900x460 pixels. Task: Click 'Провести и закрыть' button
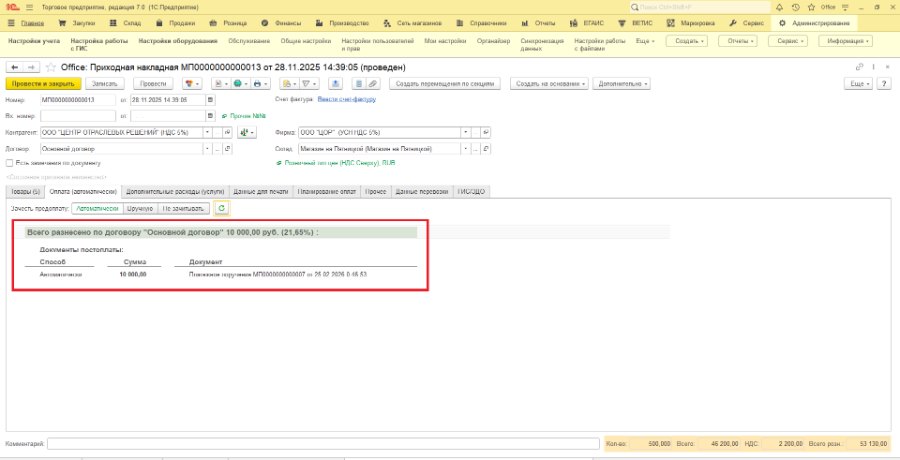click(44, 84)
